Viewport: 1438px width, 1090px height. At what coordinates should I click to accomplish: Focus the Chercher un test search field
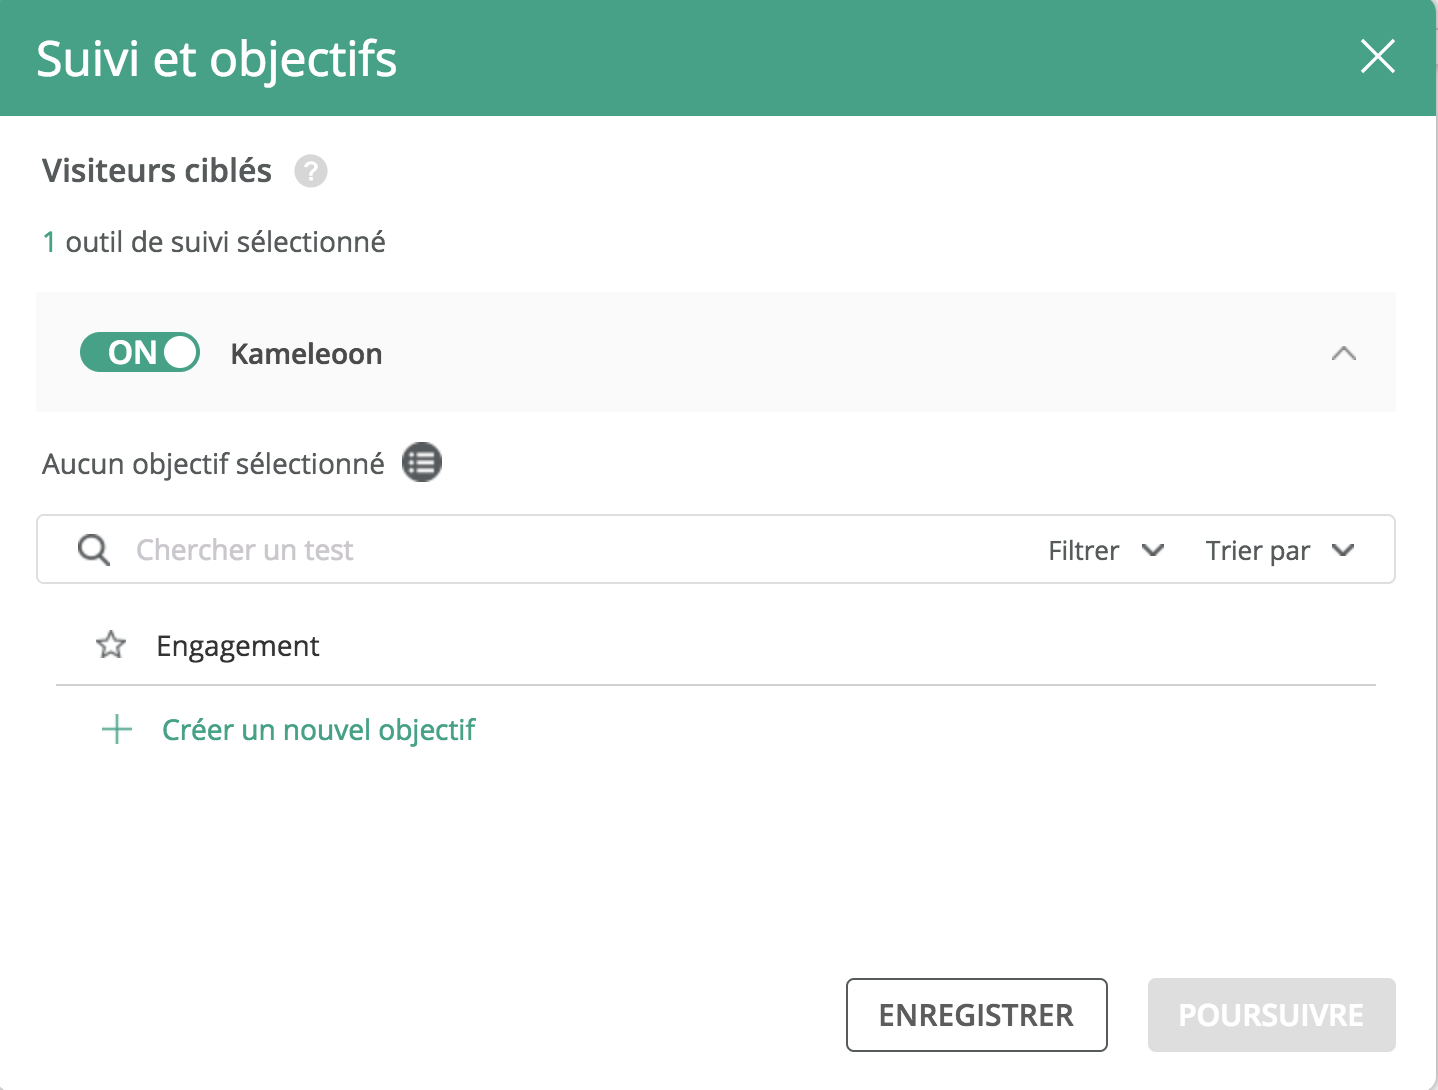pos(580,550)
